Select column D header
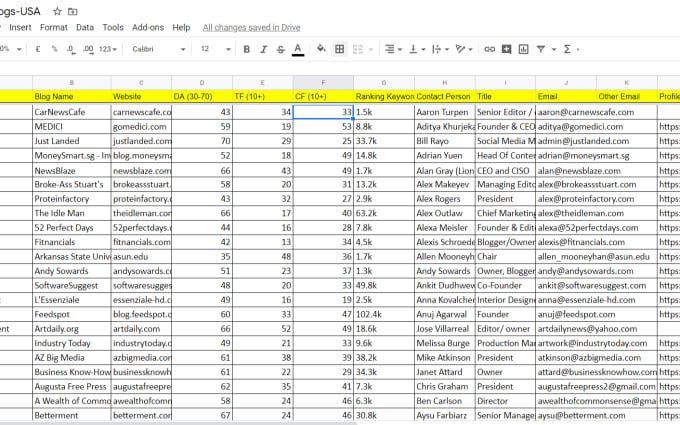The image size is (680, 425). pos(202,82)
